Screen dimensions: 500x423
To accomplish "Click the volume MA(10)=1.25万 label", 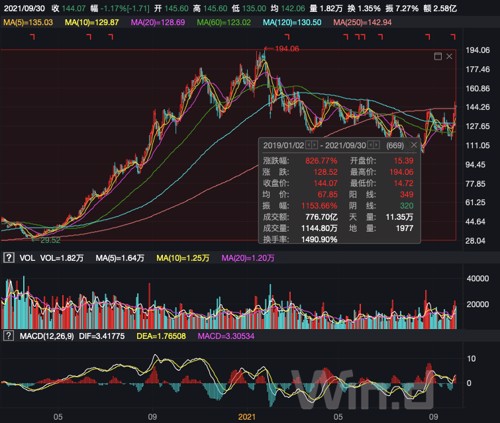I will [x=183, y=258].
